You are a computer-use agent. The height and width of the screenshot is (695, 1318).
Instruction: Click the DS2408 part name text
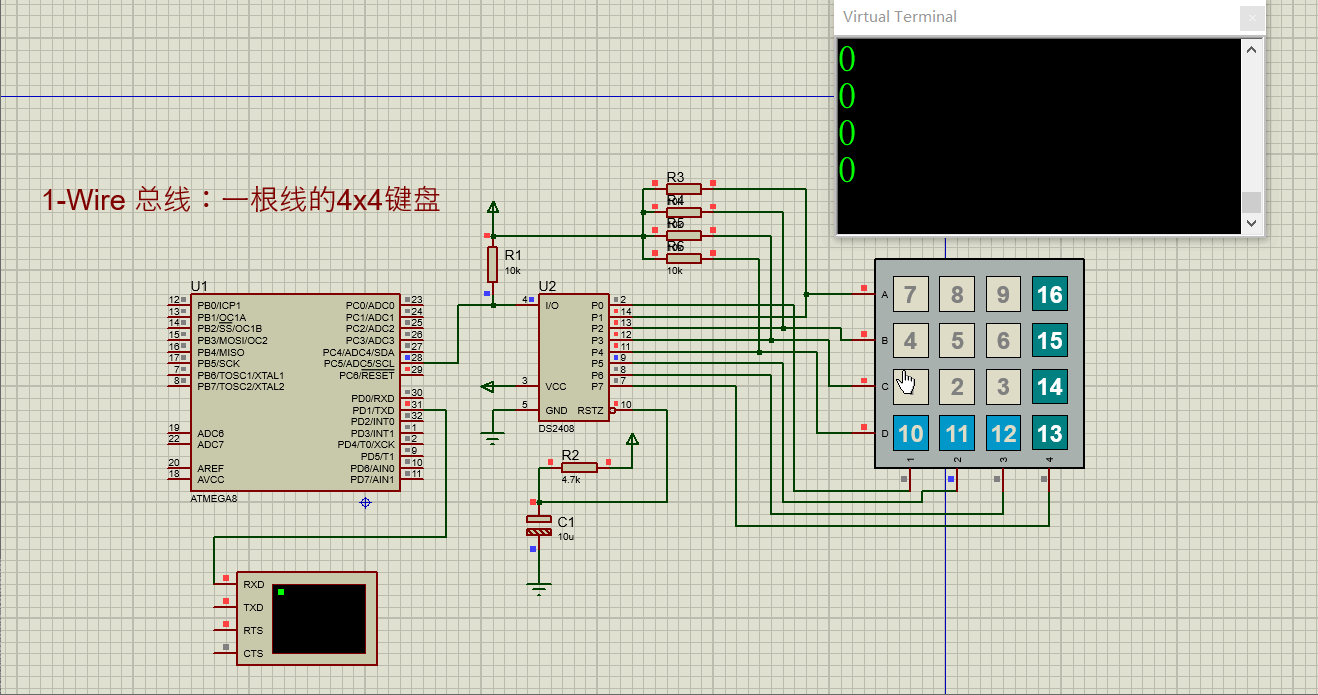556,428
